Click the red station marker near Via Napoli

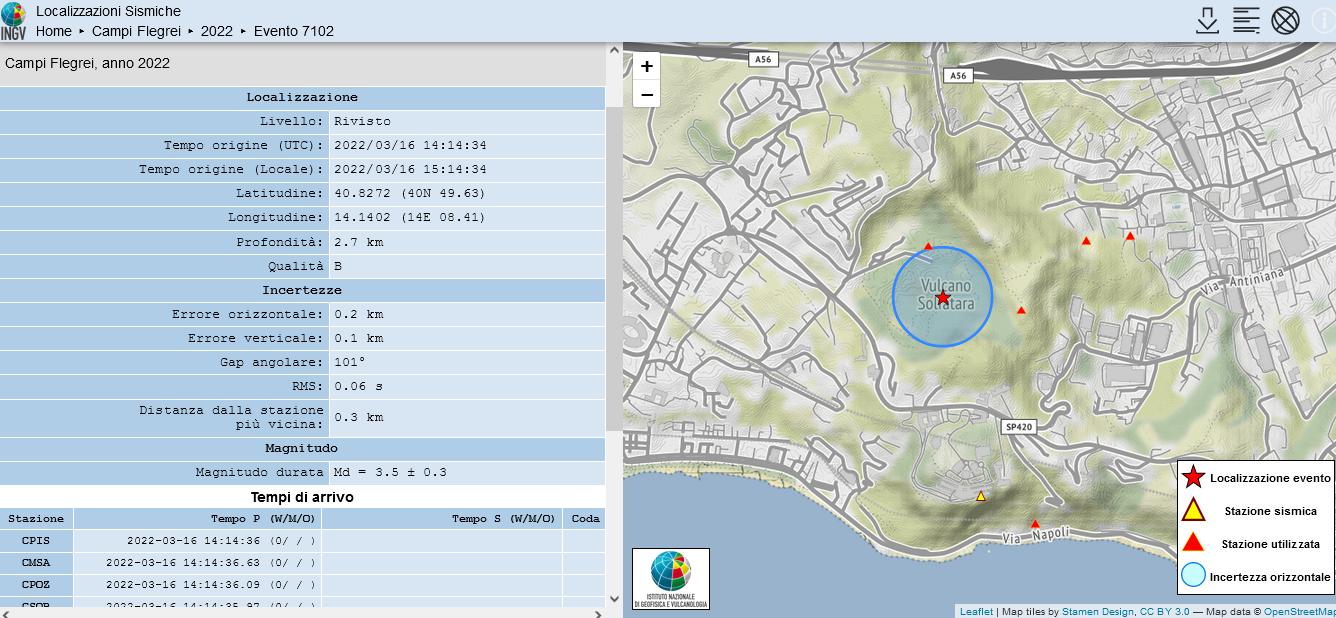1035,524
